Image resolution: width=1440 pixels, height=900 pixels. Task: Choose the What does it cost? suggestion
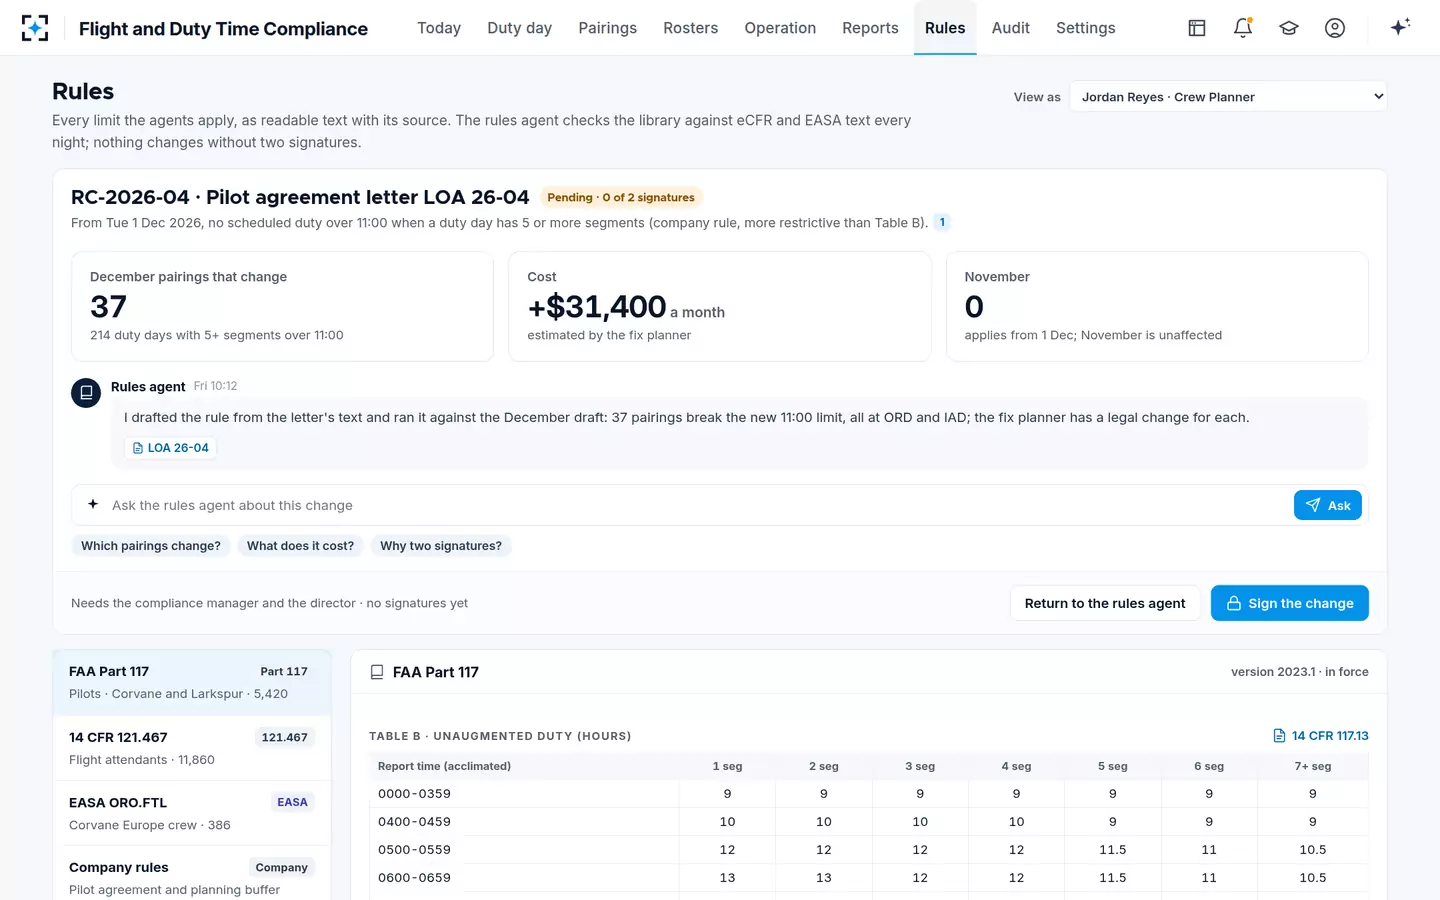[x=300, y=546]
